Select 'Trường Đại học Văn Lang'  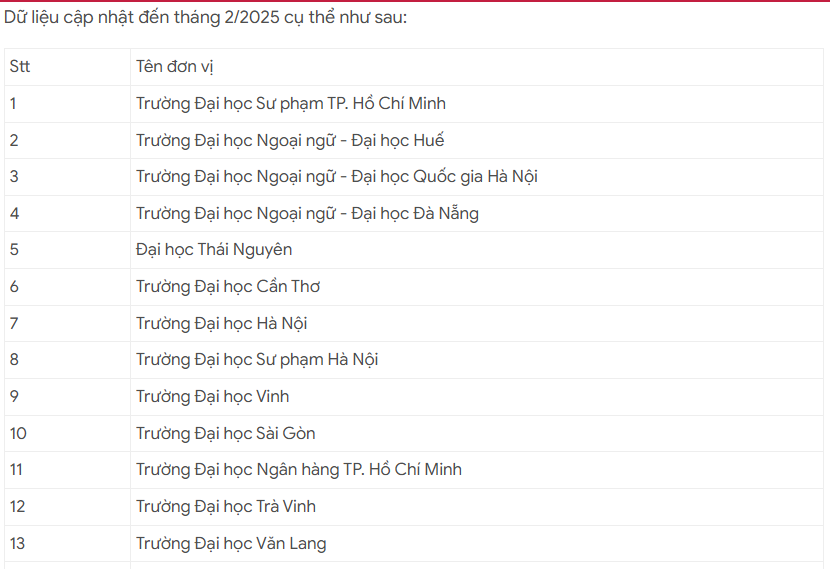tap(231, 544)
